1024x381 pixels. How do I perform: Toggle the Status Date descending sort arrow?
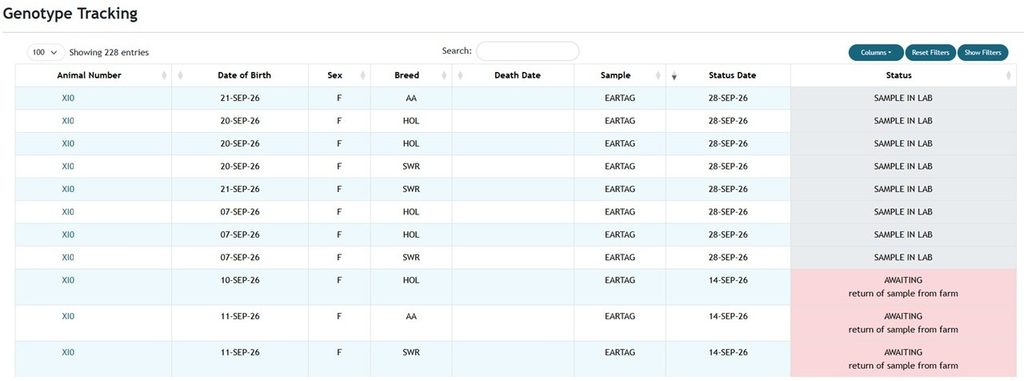click(674, 76)
